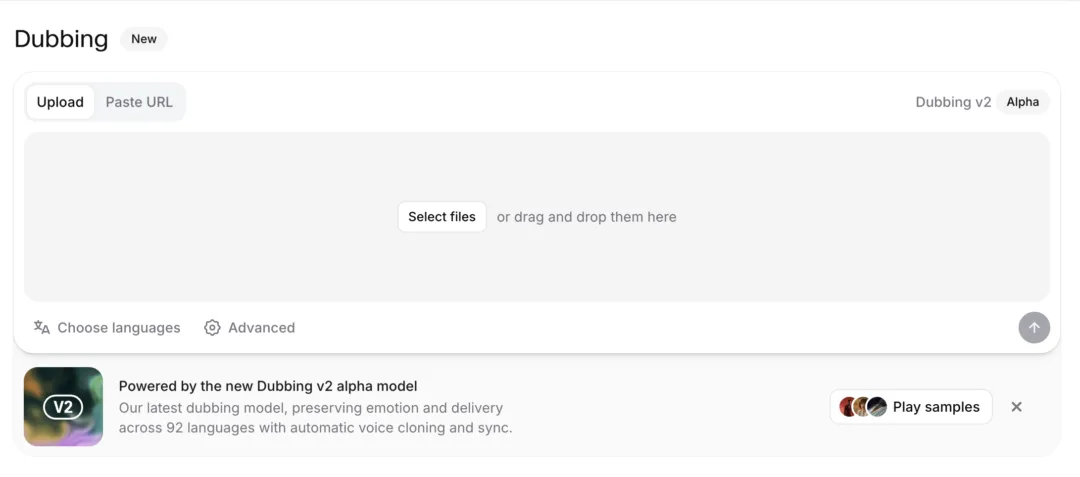Switch to the Paste URL tab
1080x477 pixels.
click(x=139, y=102)
